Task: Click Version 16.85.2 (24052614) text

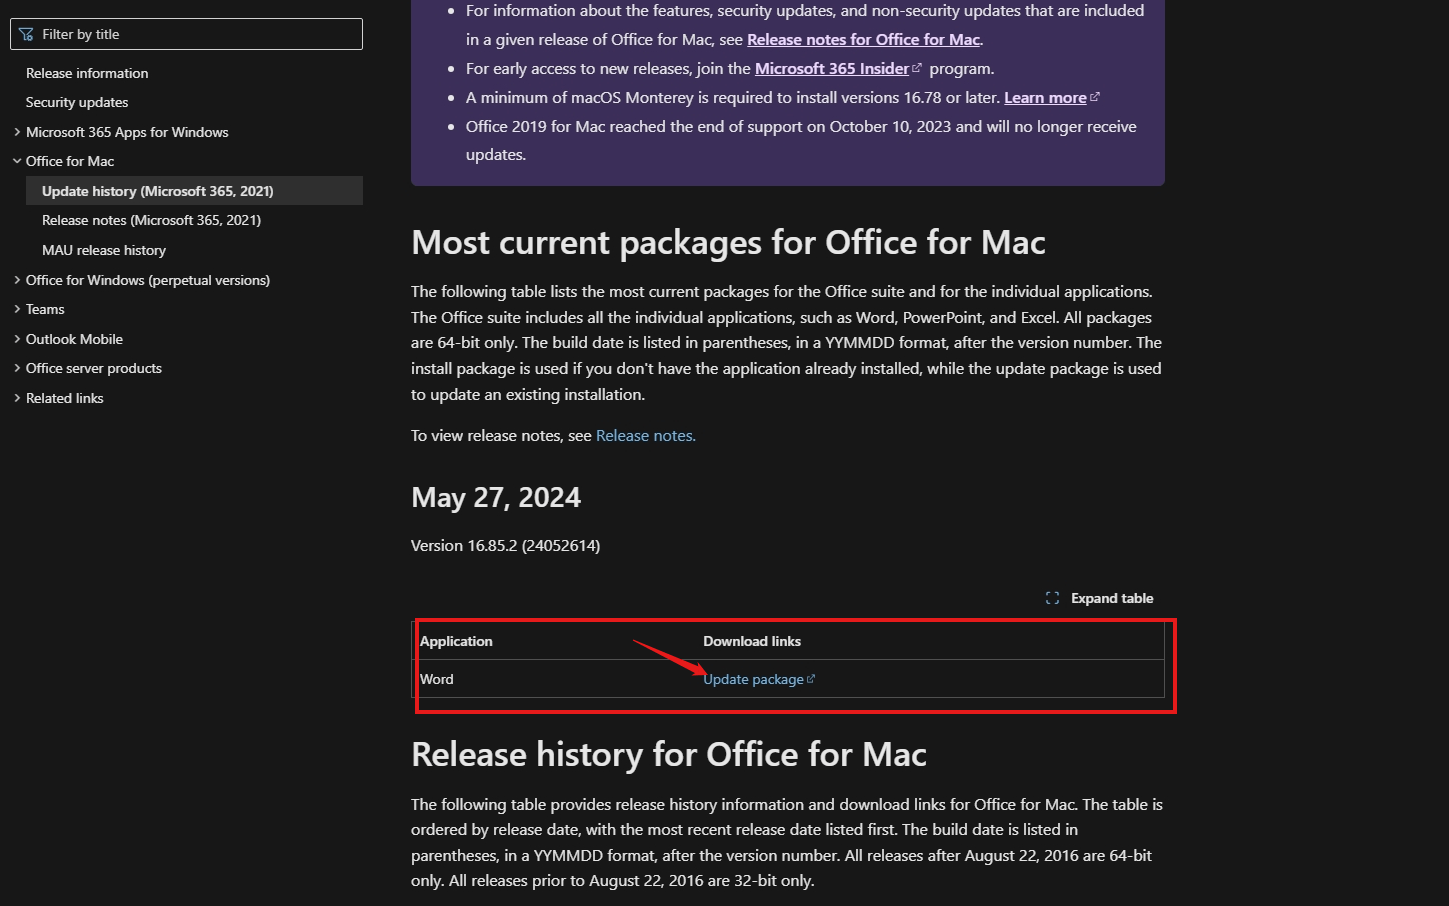Action: point(505,545)
